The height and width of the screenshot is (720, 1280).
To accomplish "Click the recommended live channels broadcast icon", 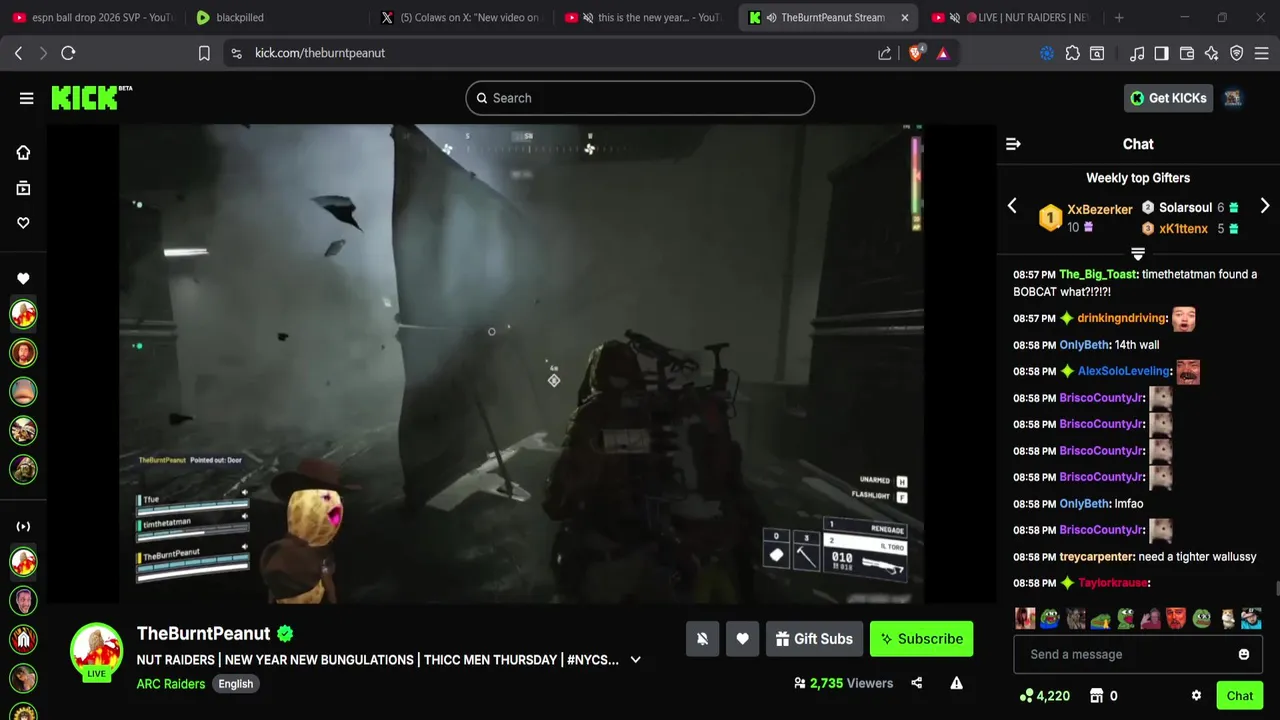I will (23, 527).
